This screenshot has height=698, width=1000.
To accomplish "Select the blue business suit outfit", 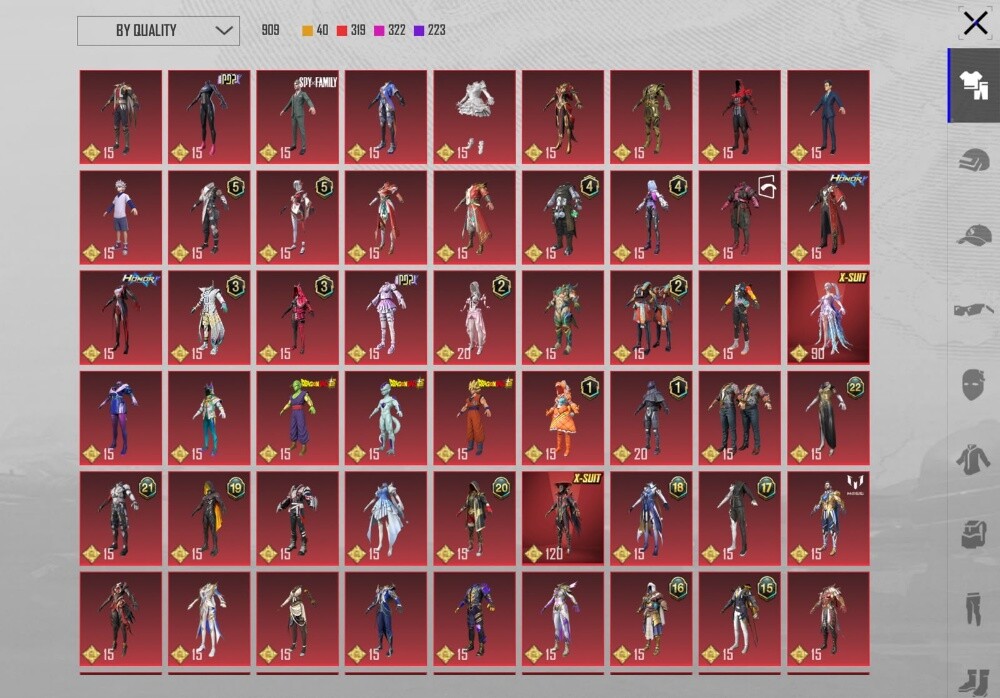I will click(x=828, y=117).
